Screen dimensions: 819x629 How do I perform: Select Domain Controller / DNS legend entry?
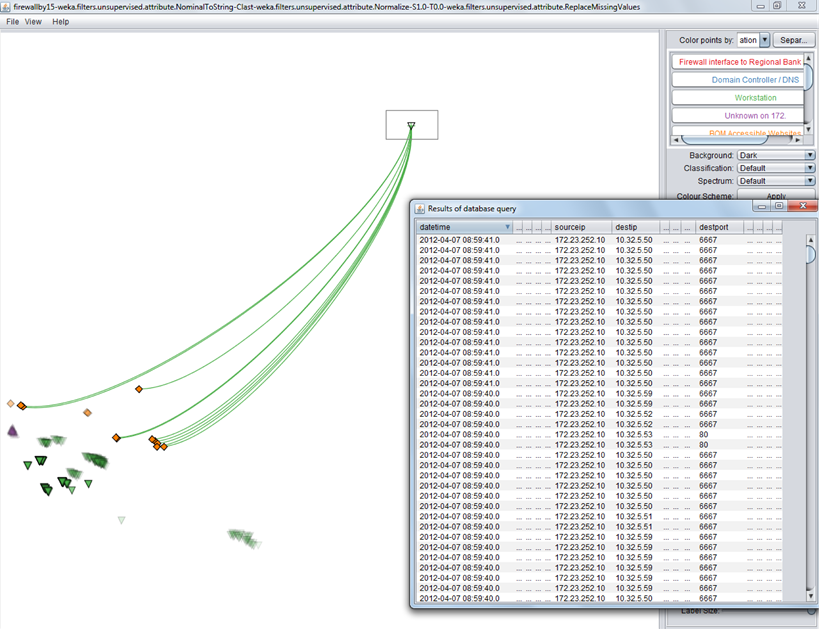739,80
